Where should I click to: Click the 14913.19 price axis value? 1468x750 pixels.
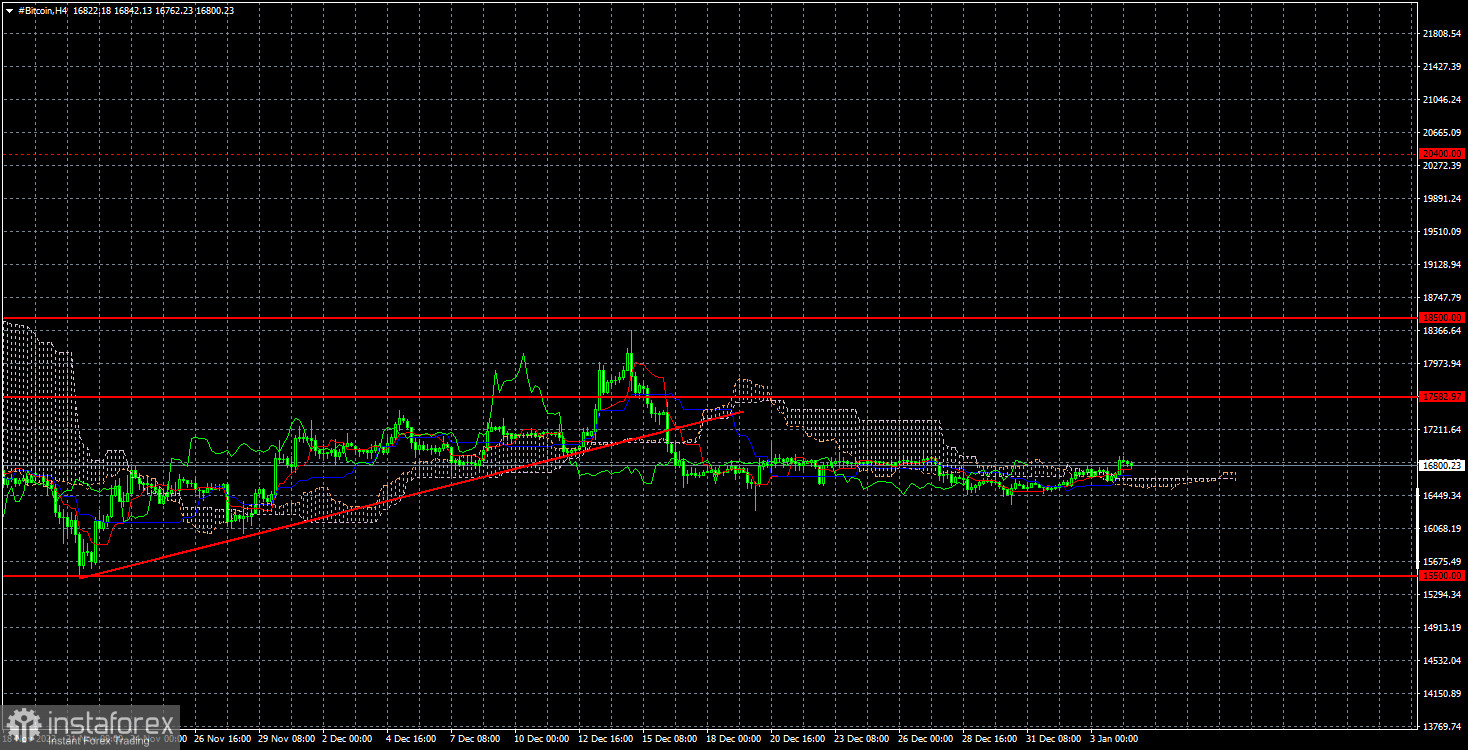tap(1442, 627)
